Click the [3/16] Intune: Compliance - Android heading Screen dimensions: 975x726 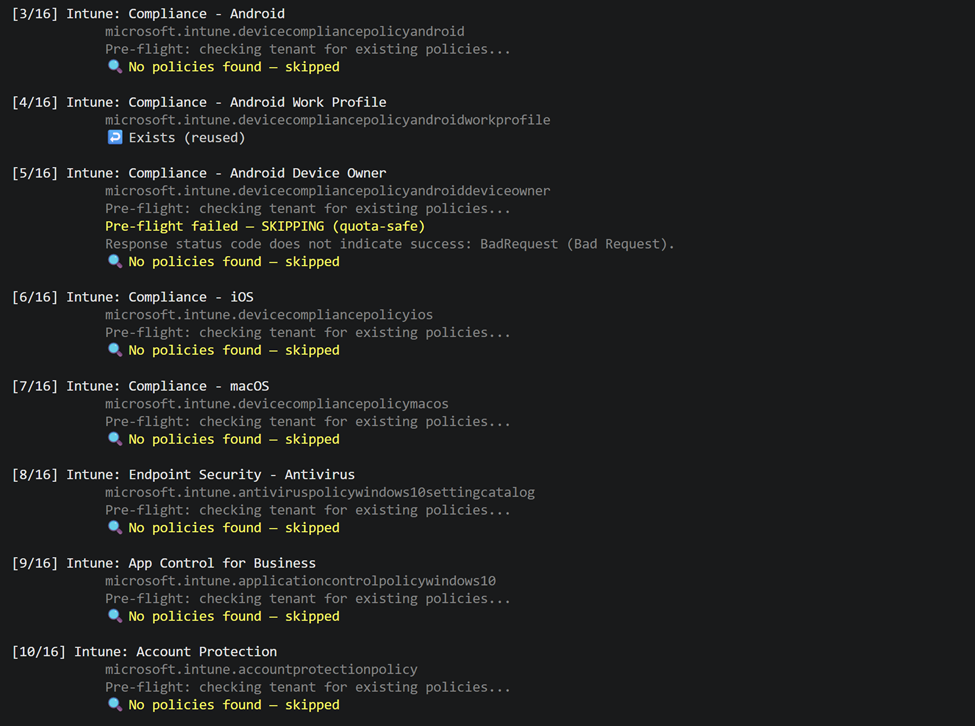coord(148,14)
